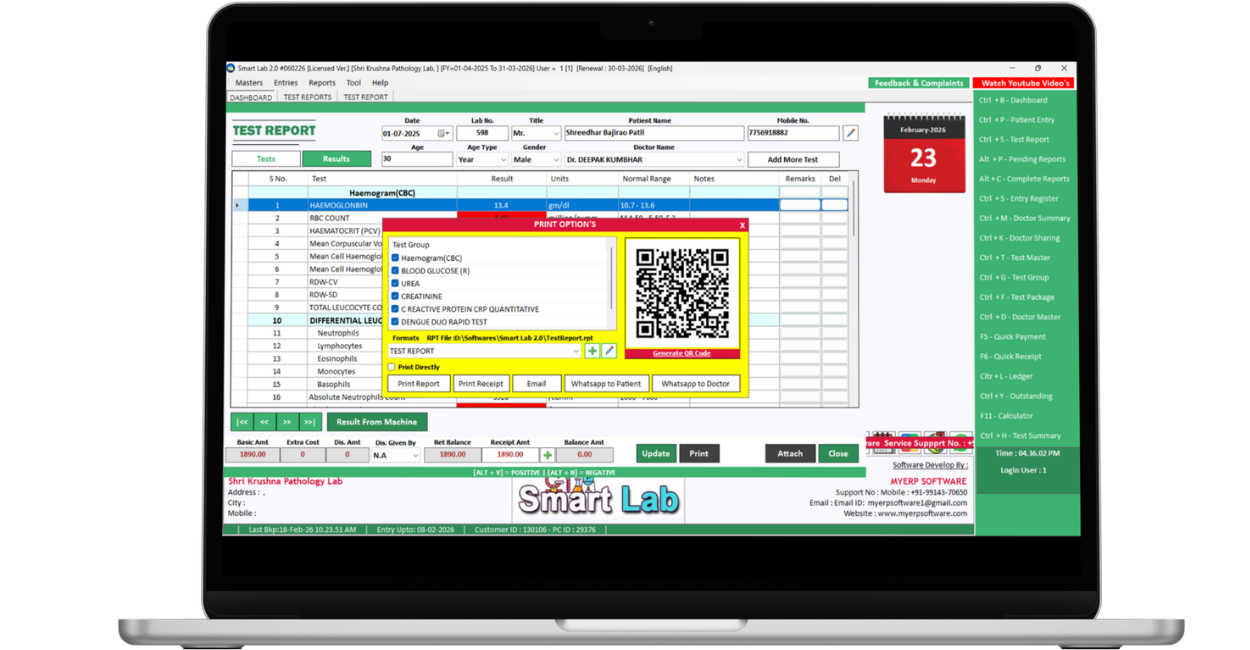This screenshot has width=1250, height=650.
Task: Open the Help menu
Action: point(380,83)
